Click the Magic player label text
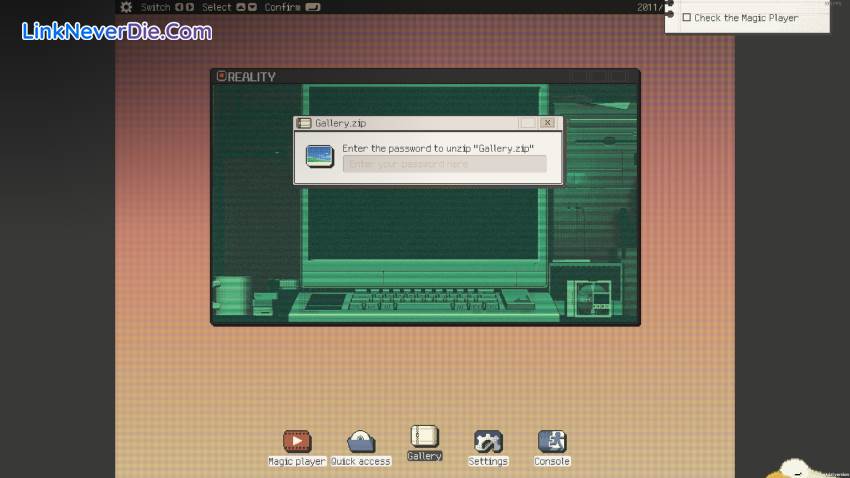This screenshot has width=850, height=478. pos(297,461)
